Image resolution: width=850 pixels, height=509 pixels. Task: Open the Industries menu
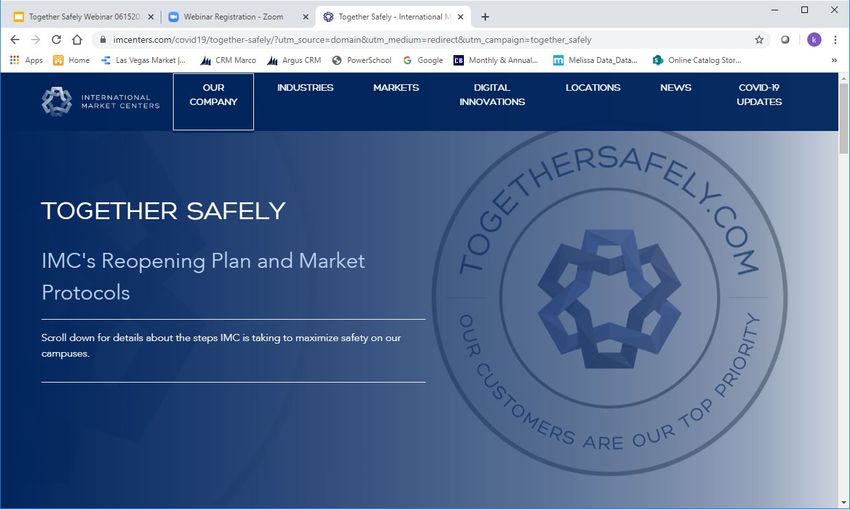point(305,87)
